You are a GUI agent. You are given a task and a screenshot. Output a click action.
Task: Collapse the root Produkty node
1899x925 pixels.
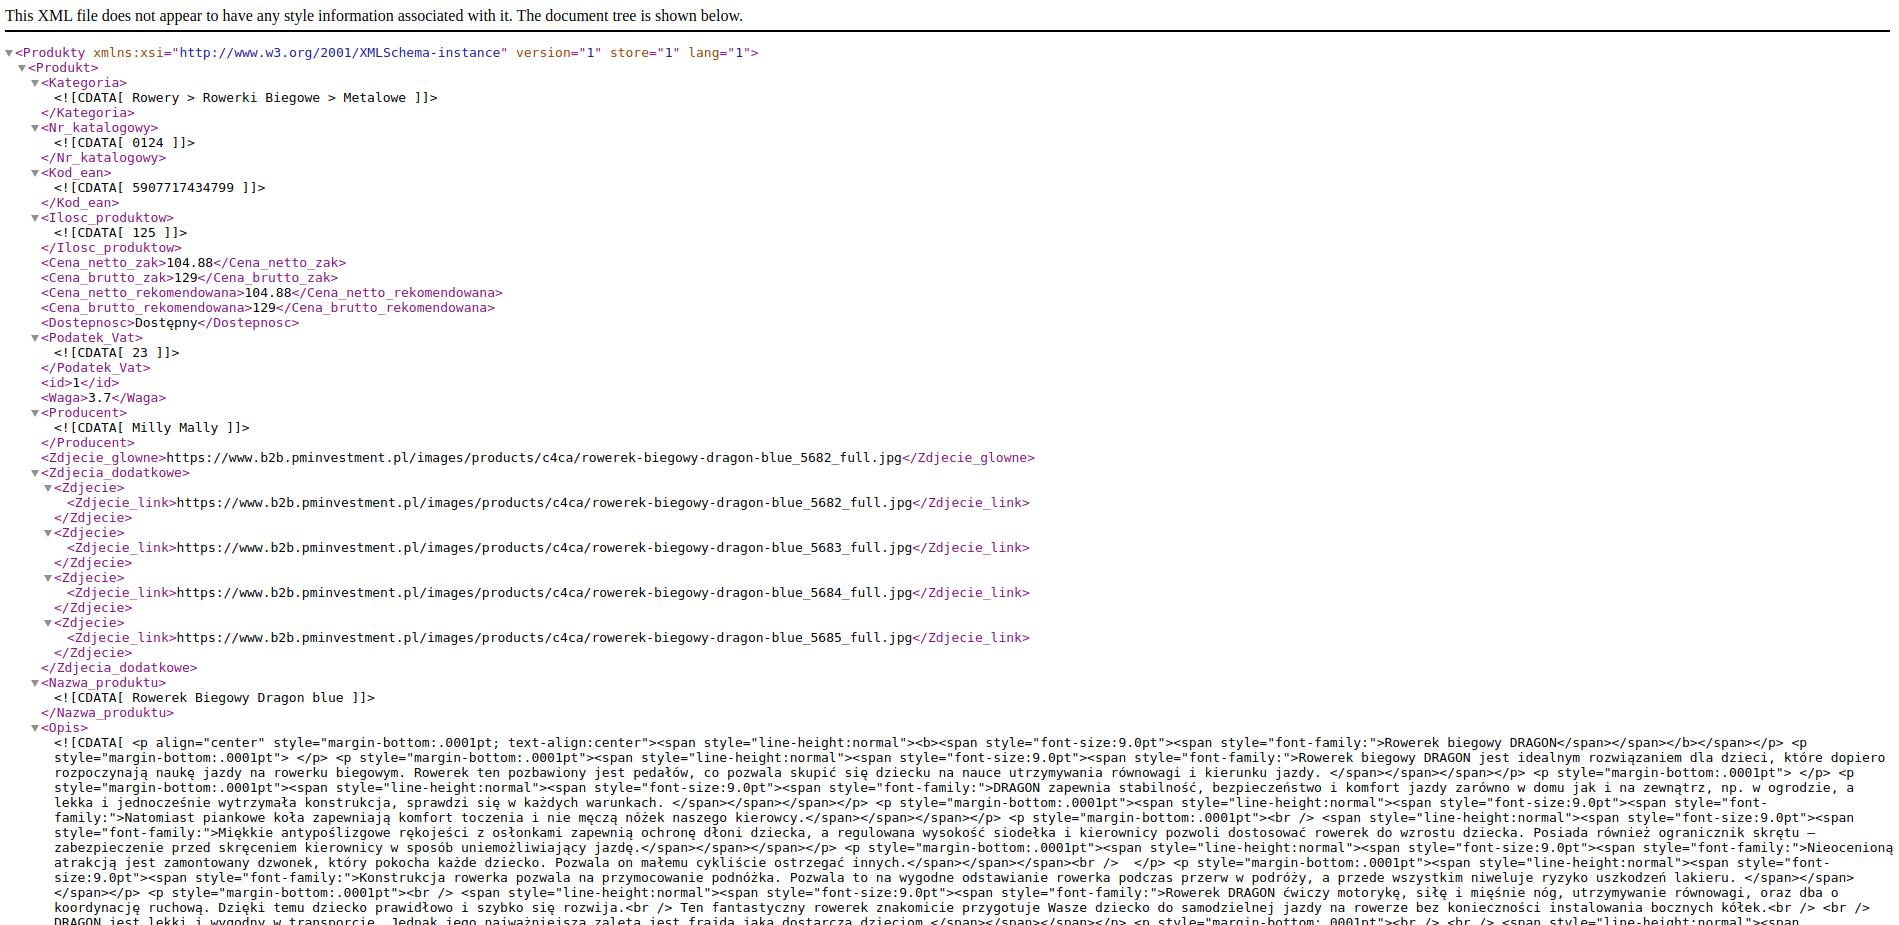coord(9,53)
